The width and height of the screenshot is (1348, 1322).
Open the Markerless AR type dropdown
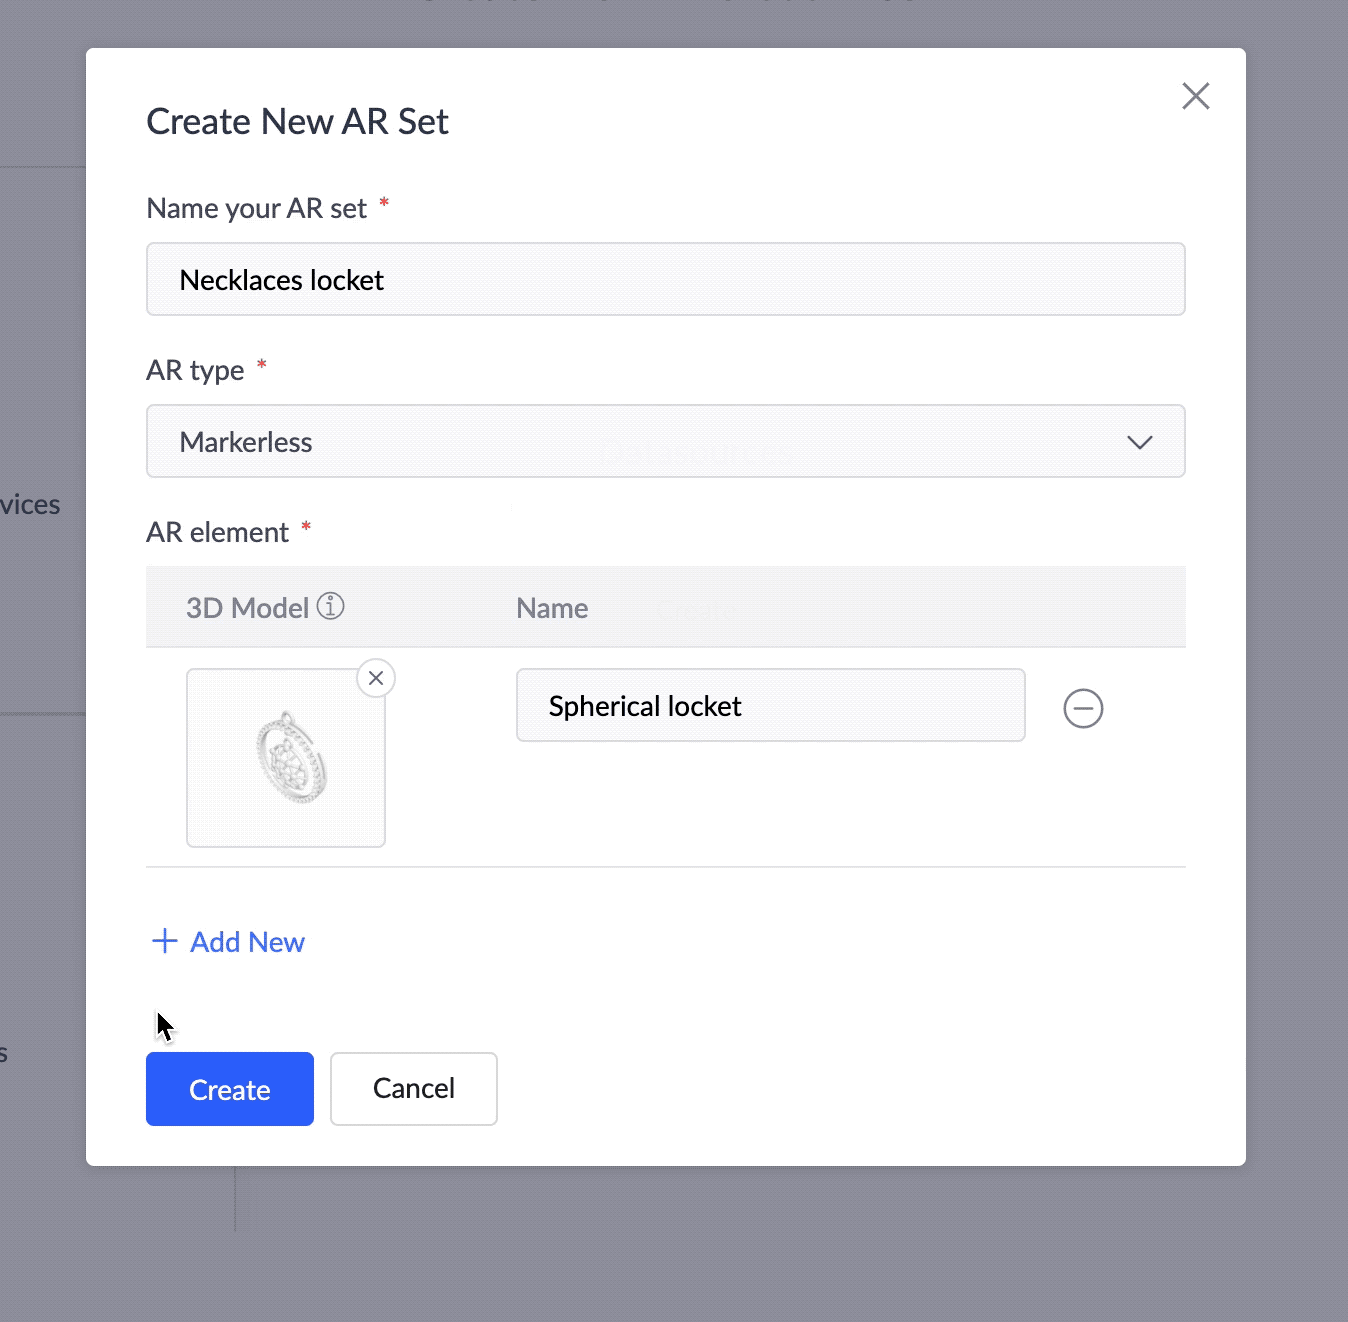(666, 441)
